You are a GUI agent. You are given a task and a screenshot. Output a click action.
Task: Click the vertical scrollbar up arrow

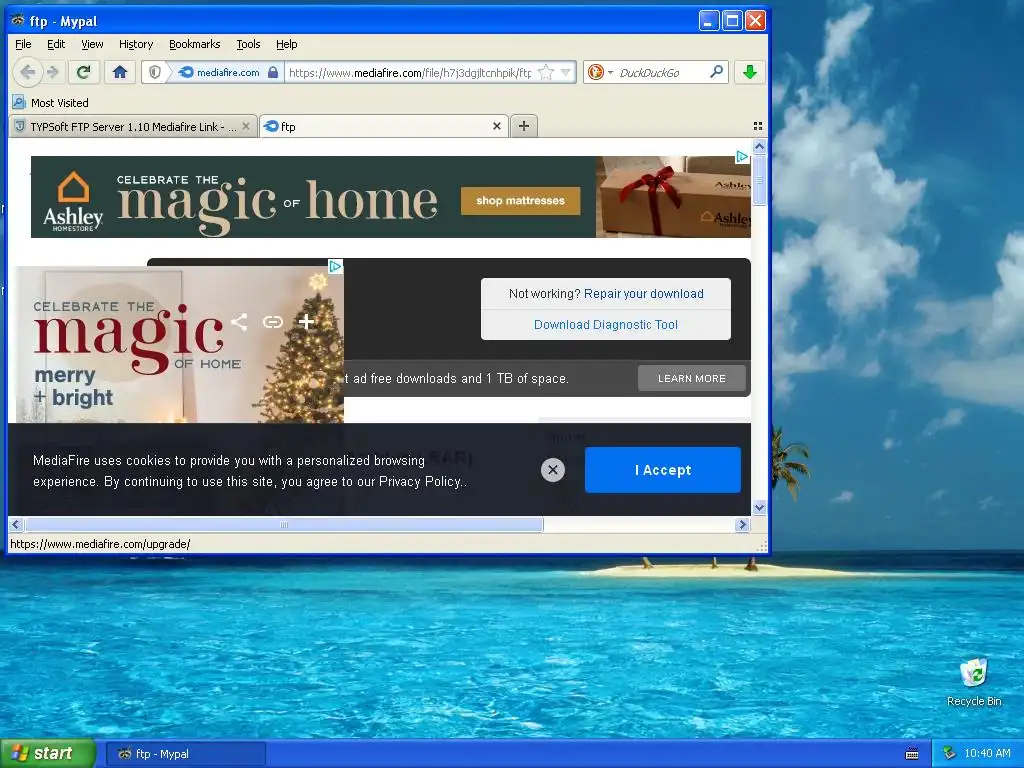(x=759, y=147)
